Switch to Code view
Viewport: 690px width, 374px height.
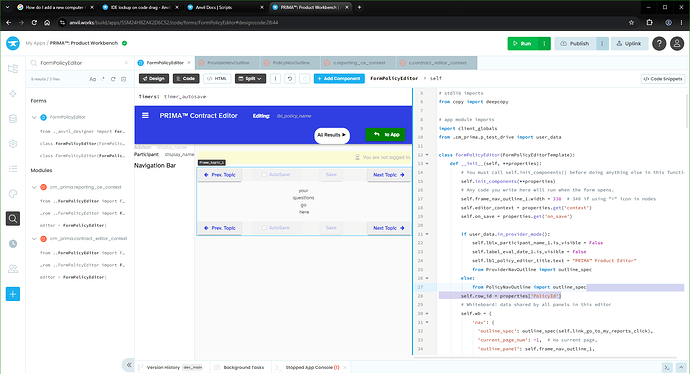pyautogui.click(x=186, y=79)
